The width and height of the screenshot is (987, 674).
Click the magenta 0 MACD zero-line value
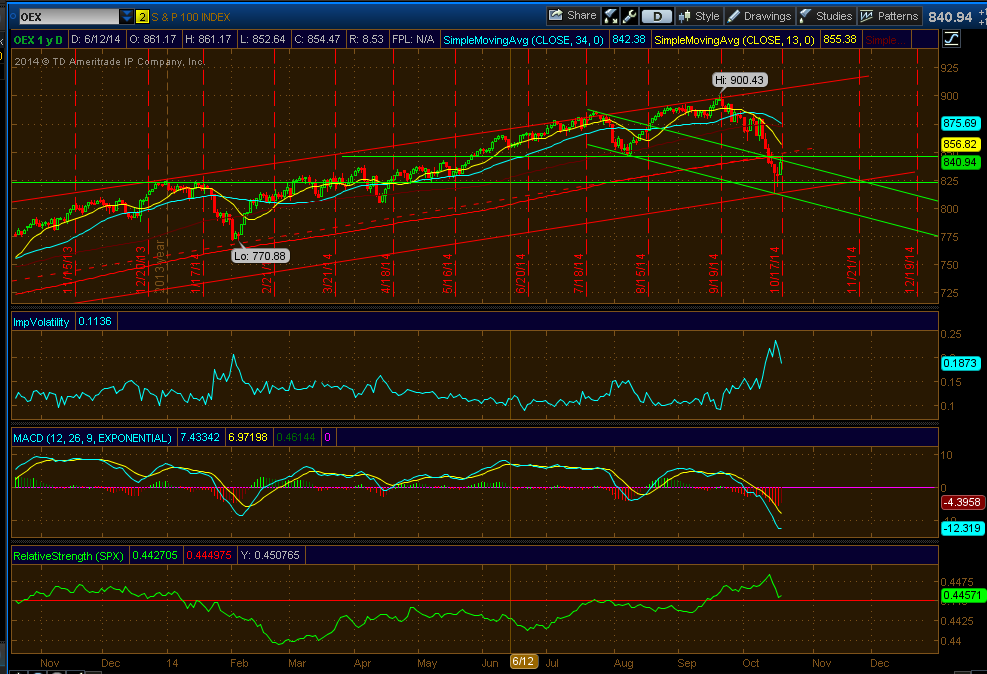pyautogui.click(x=327, y=437)
